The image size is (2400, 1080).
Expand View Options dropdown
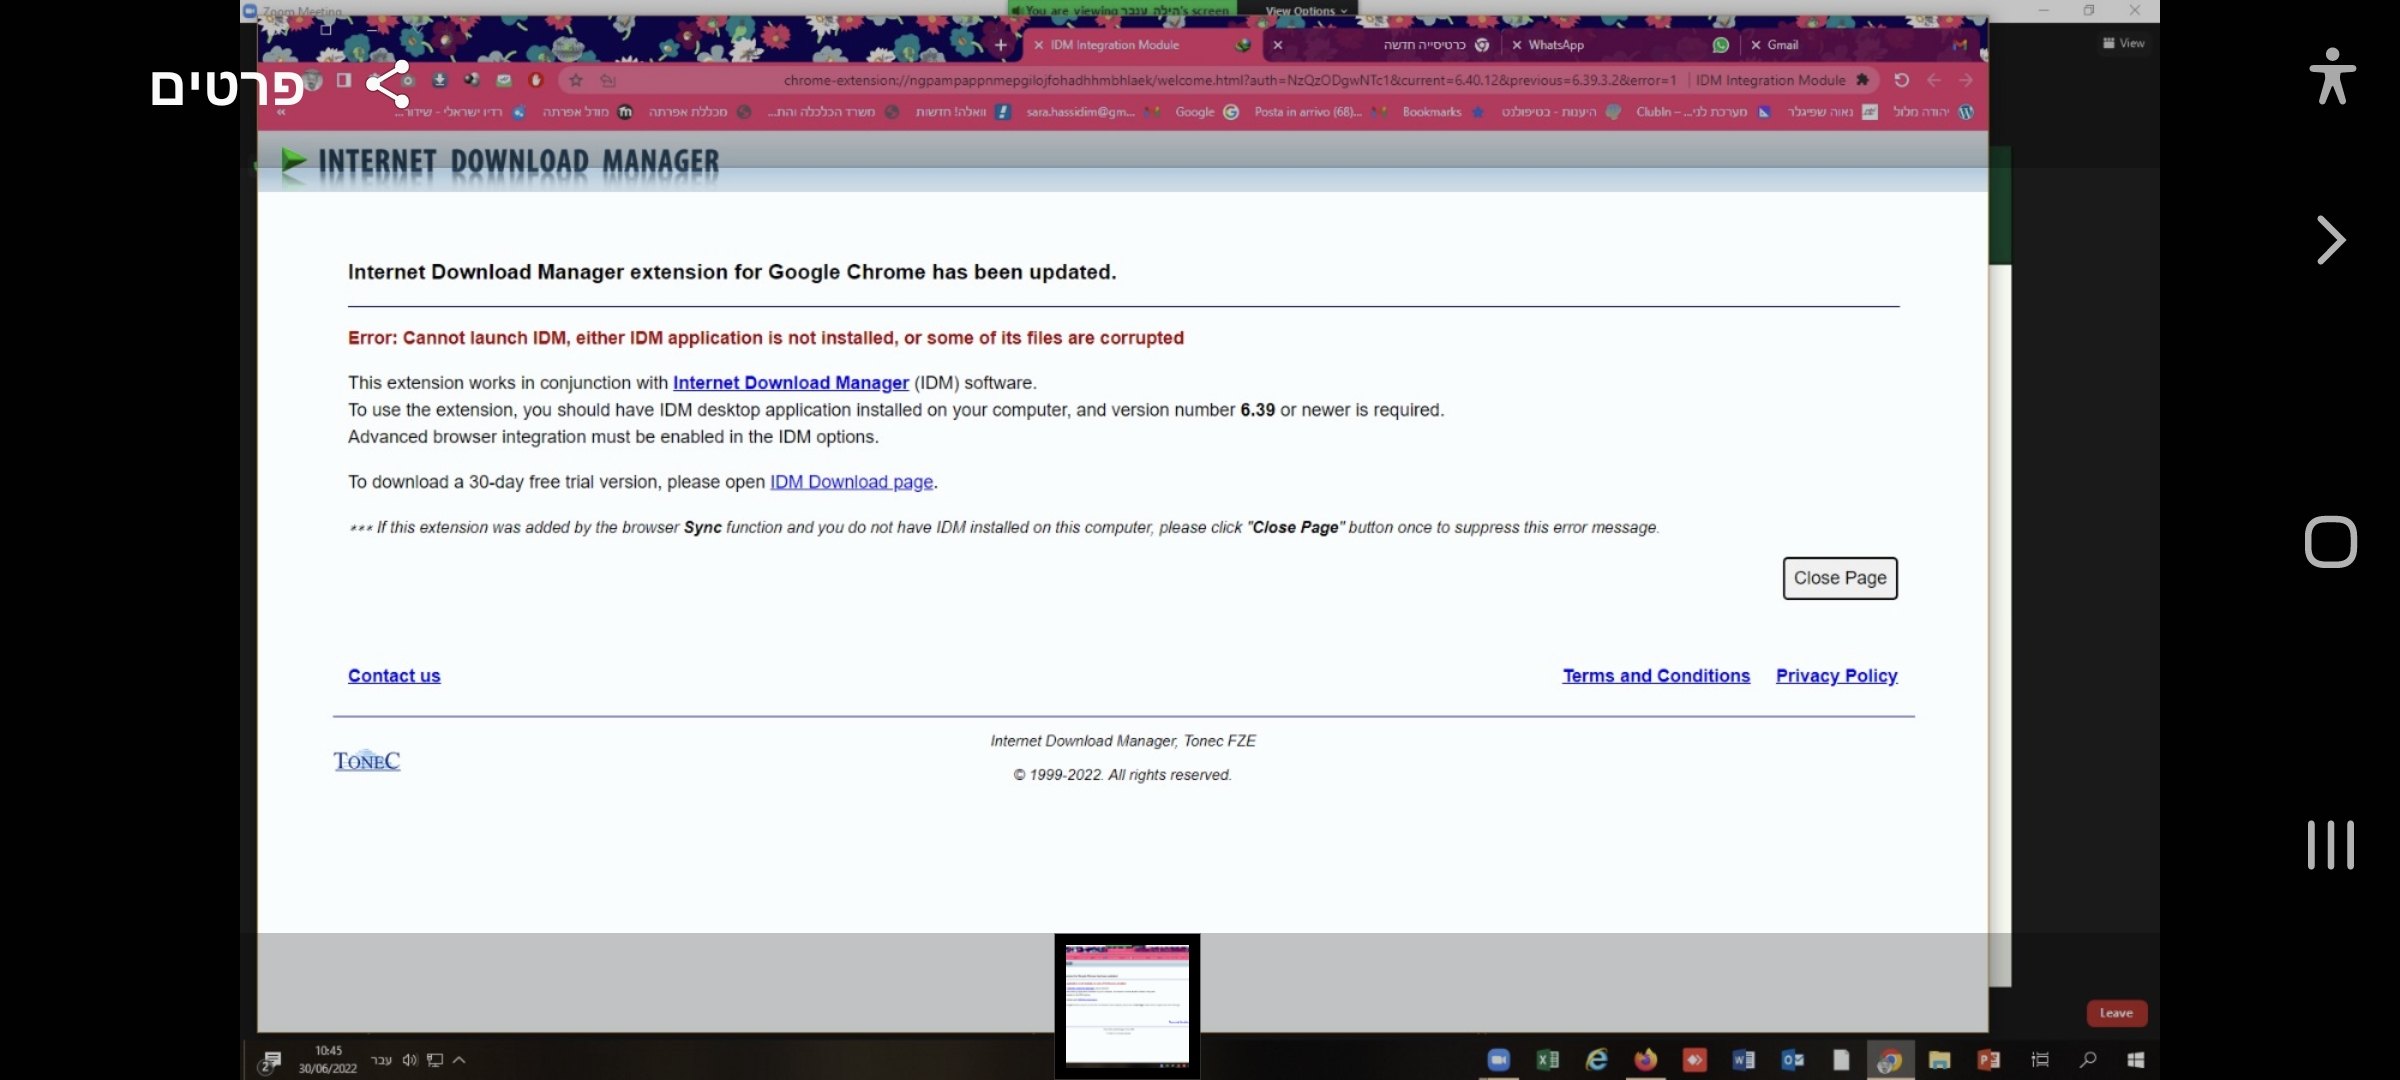[1306, 11]
